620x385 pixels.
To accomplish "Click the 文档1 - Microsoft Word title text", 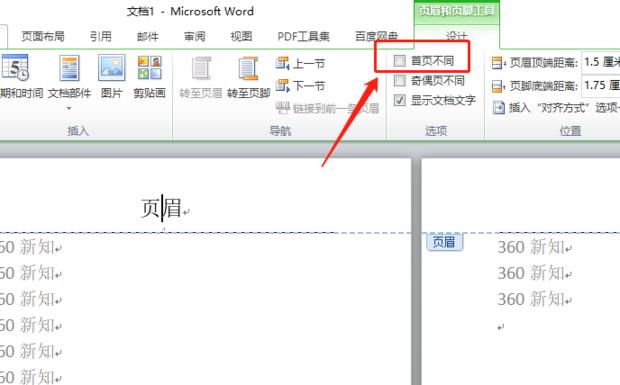I will 190,11.
